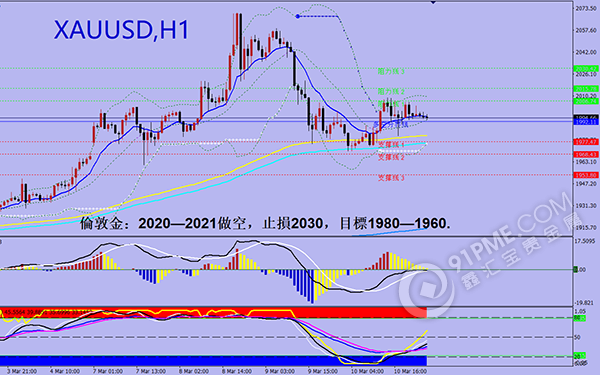Click the 1947.20 price axis label

(586, 184)
